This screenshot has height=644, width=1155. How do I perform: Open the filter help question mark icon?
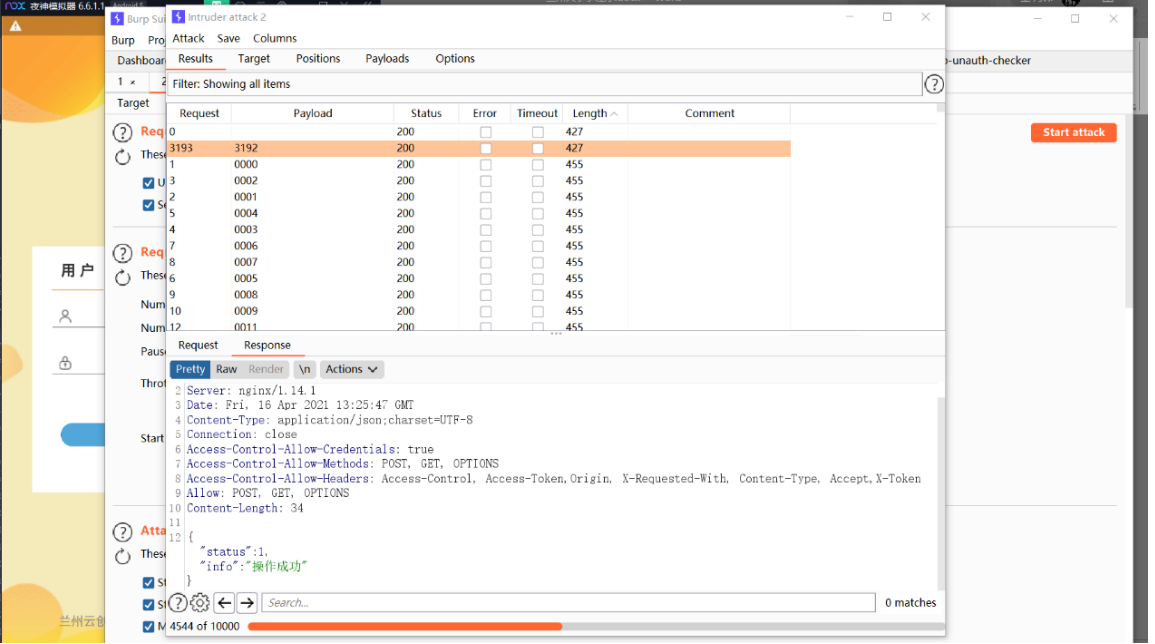coord(933,85)
